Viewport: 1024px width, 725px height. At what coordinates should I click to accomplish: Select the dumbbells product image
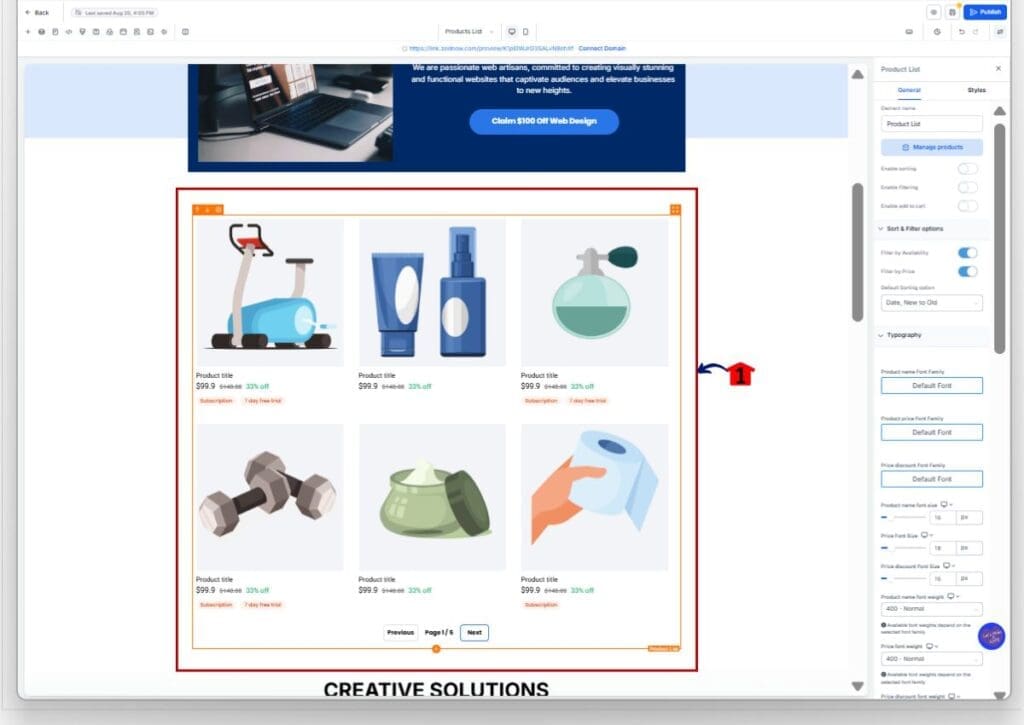(x=270, y=497)
